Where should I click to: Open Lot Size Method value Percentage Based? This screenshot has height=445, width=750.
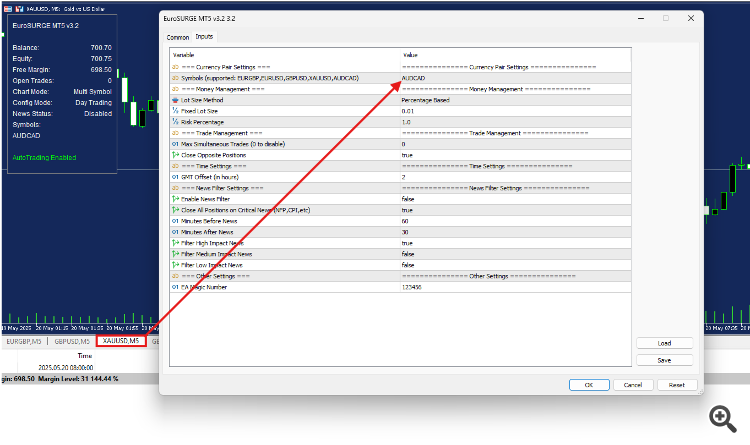click(516, 100)
